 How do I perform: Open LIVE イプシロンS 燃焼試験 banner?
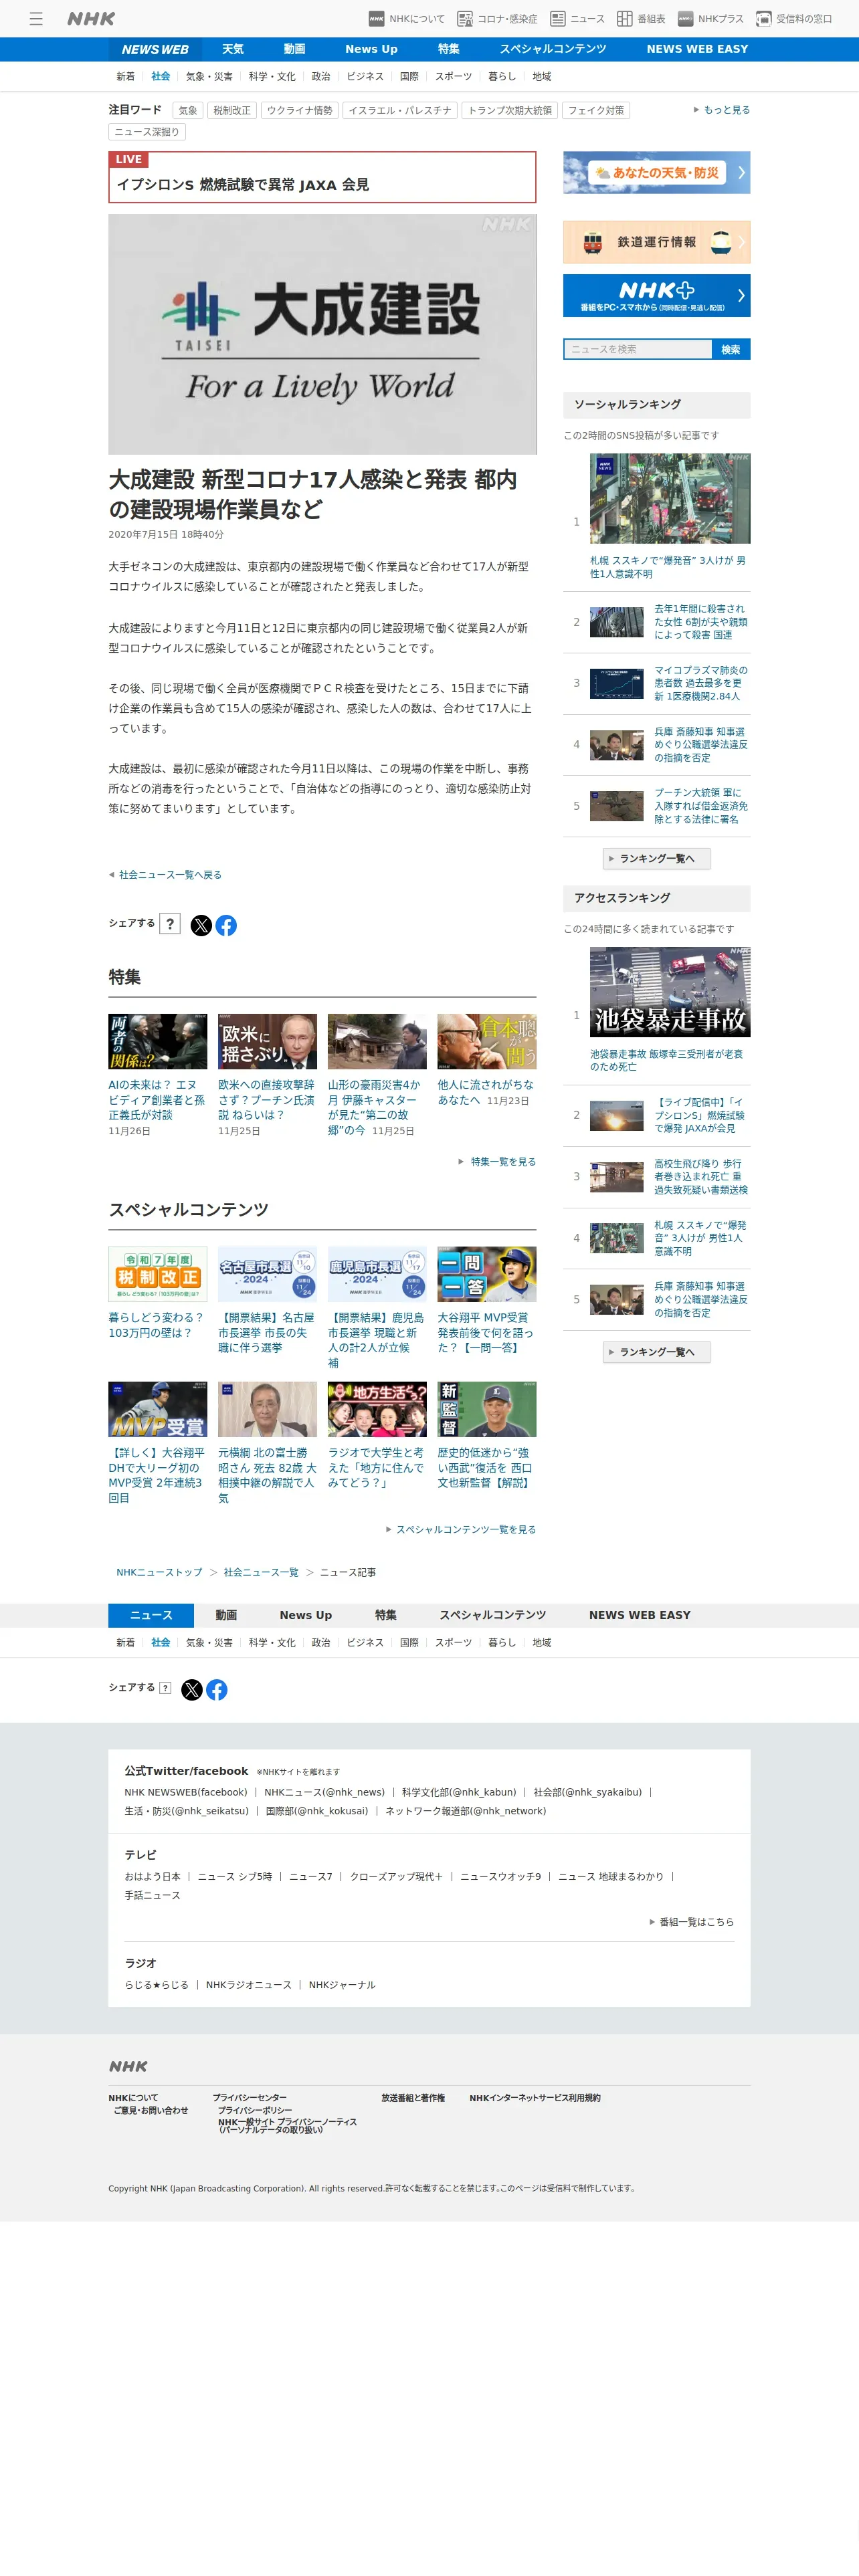click(x=322, y=177)
